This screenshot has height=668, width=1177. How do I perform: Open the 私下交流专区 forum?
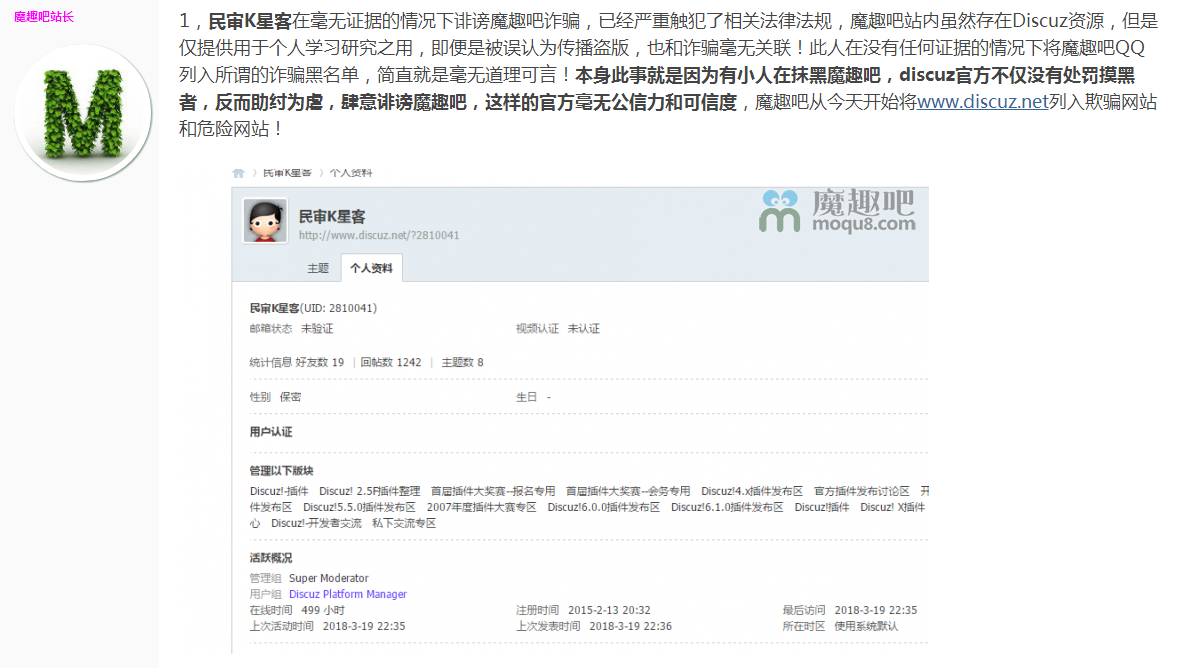point(405,523)
